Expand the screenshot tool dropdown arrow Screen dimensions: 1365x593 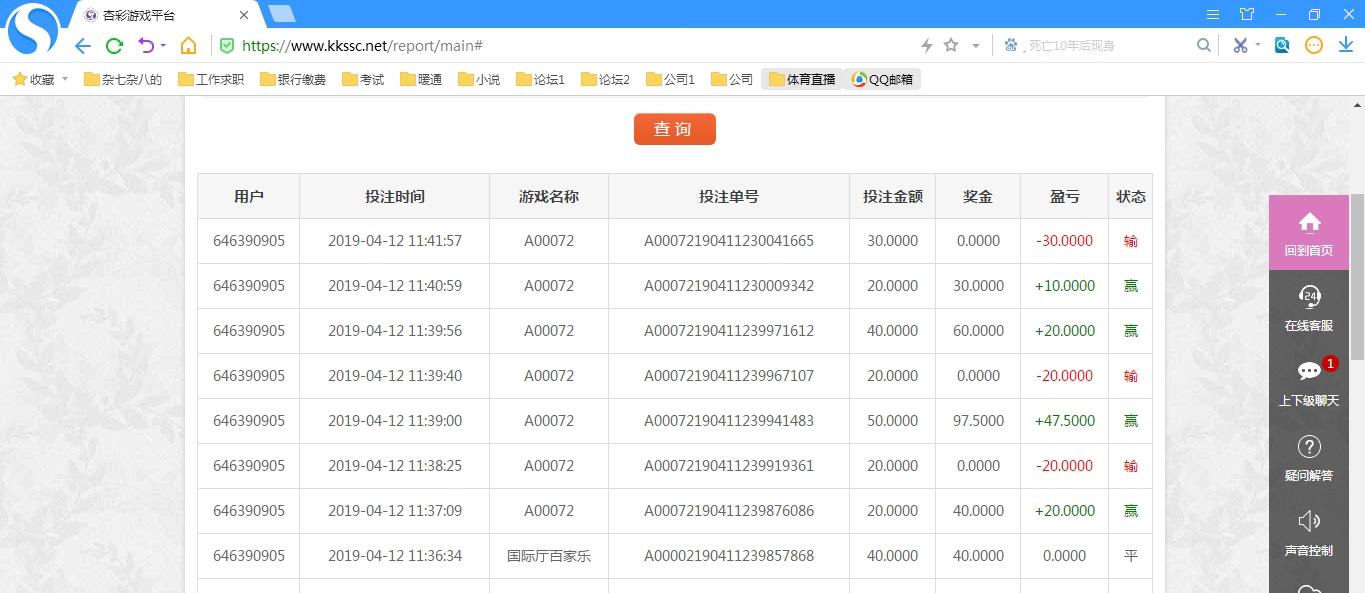[1258, 45]
